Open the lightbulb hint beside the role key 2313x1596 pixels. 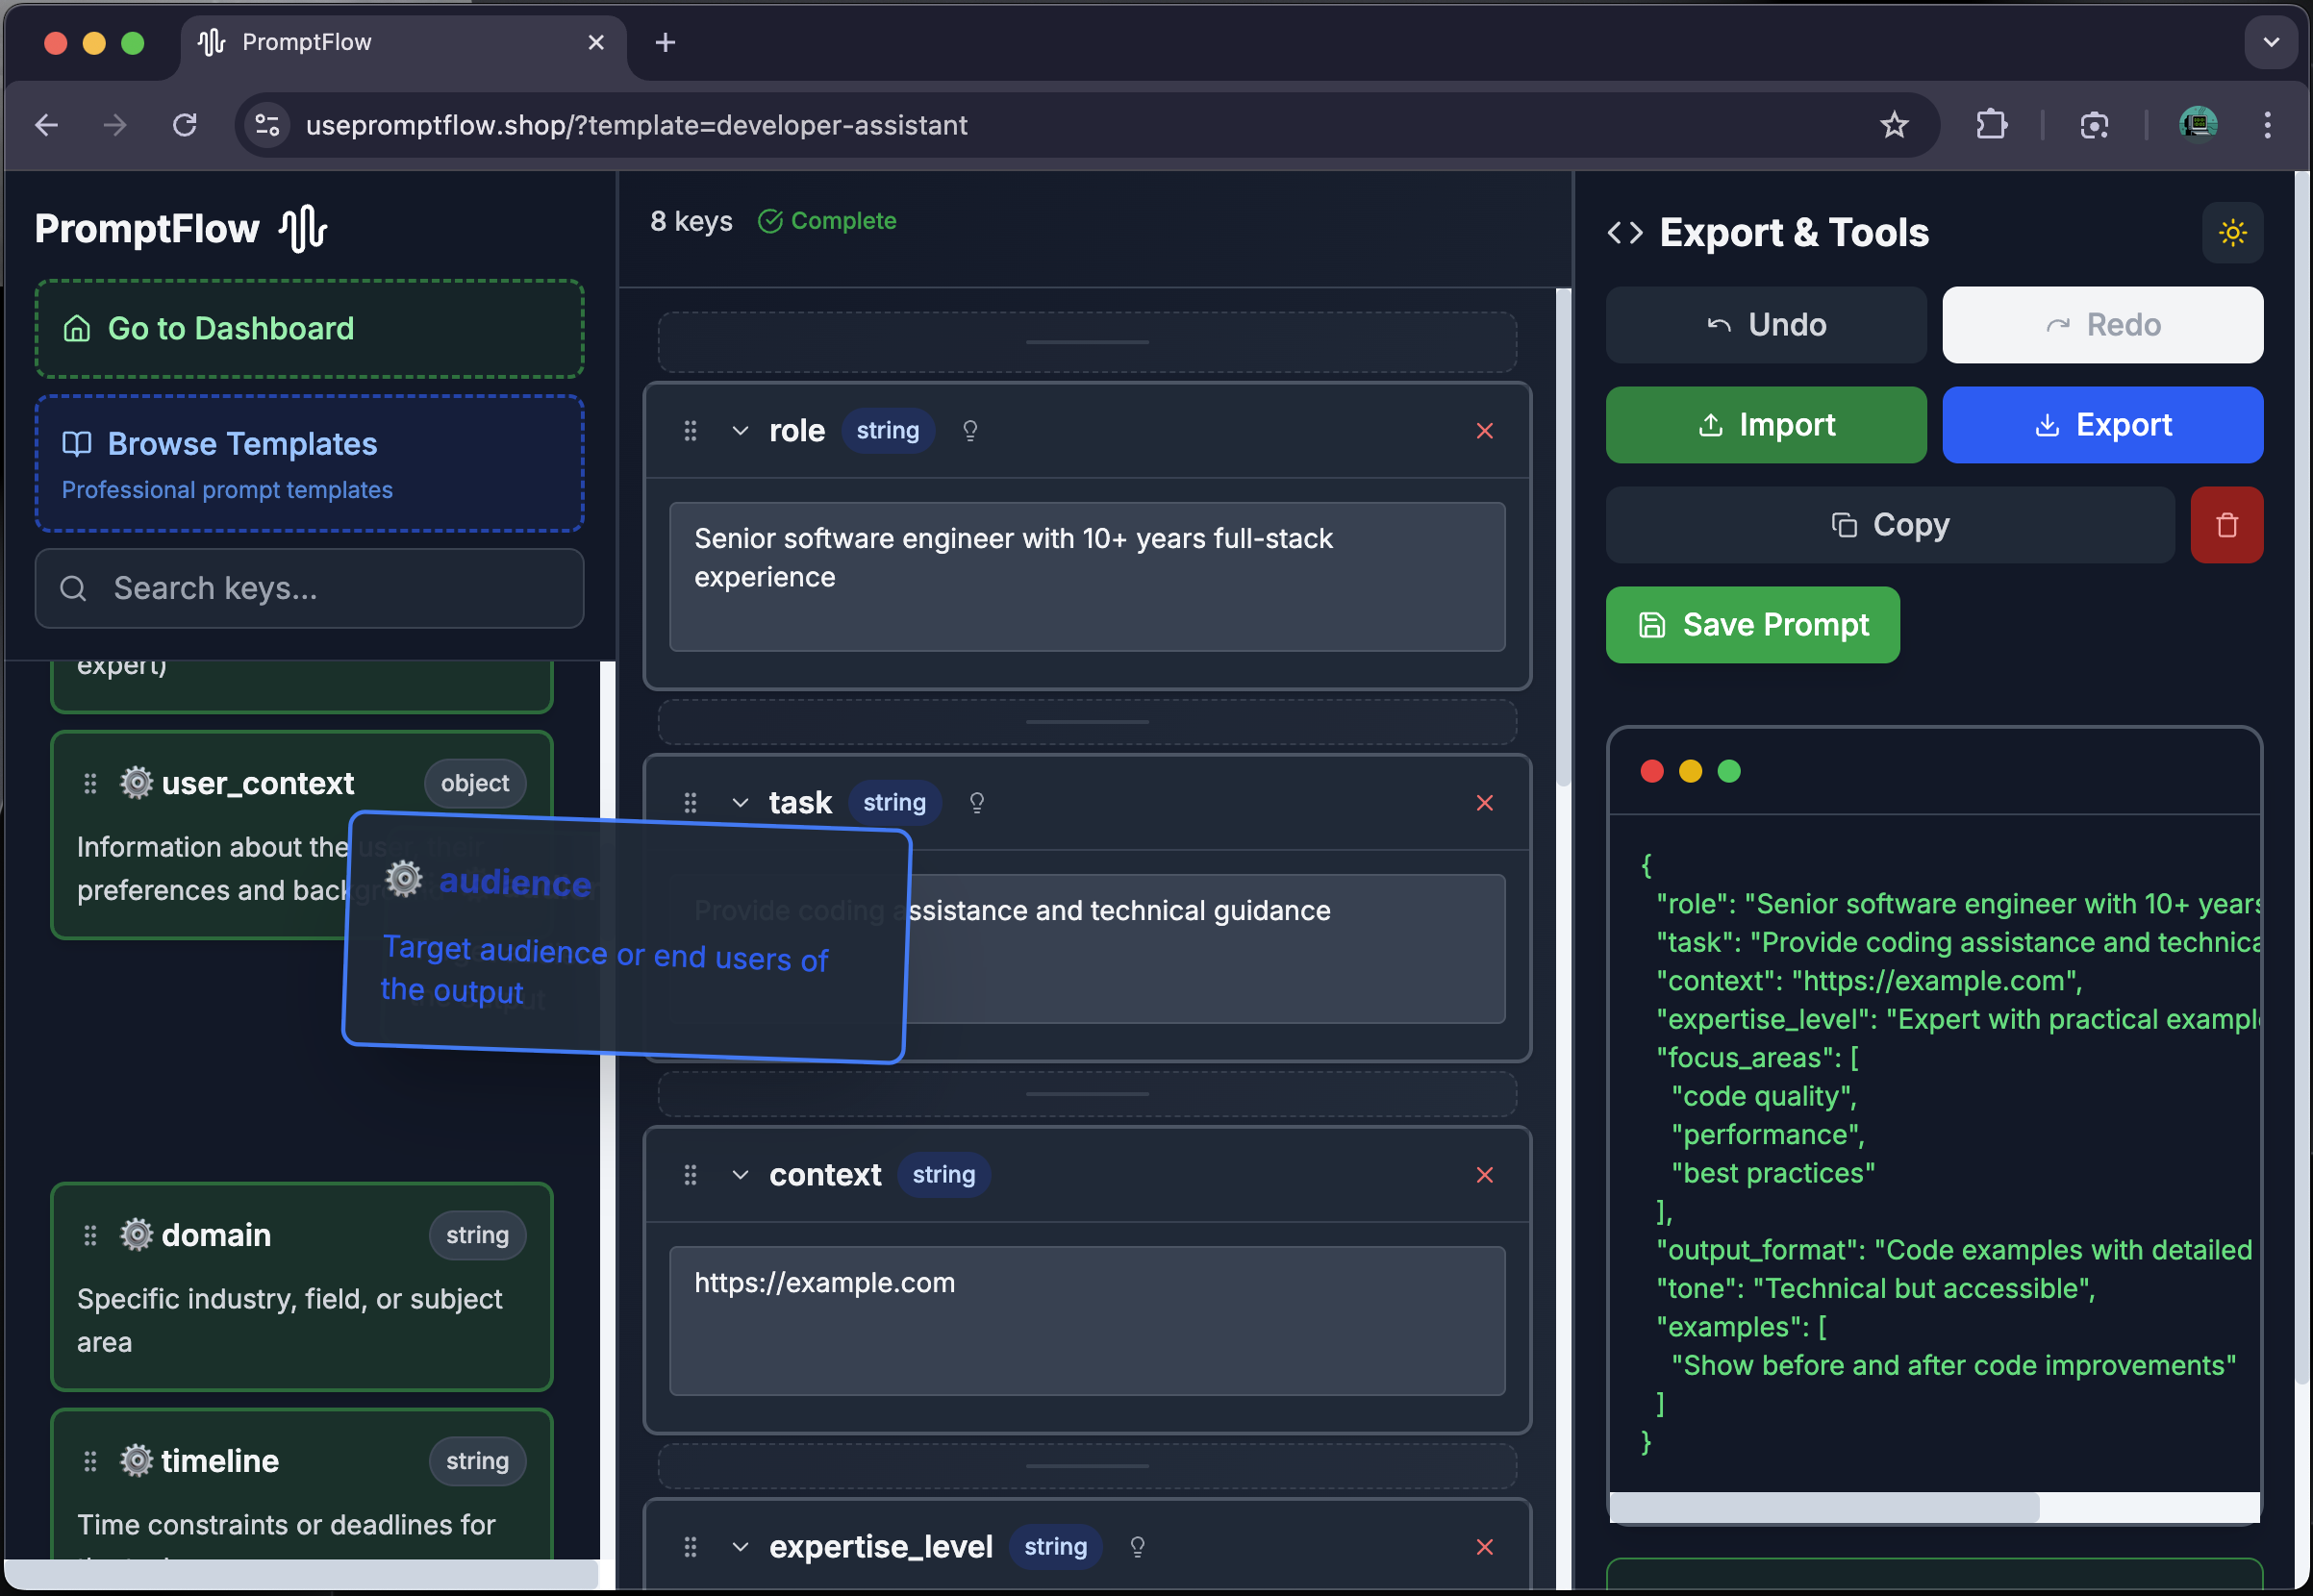[x=969, y=430]
